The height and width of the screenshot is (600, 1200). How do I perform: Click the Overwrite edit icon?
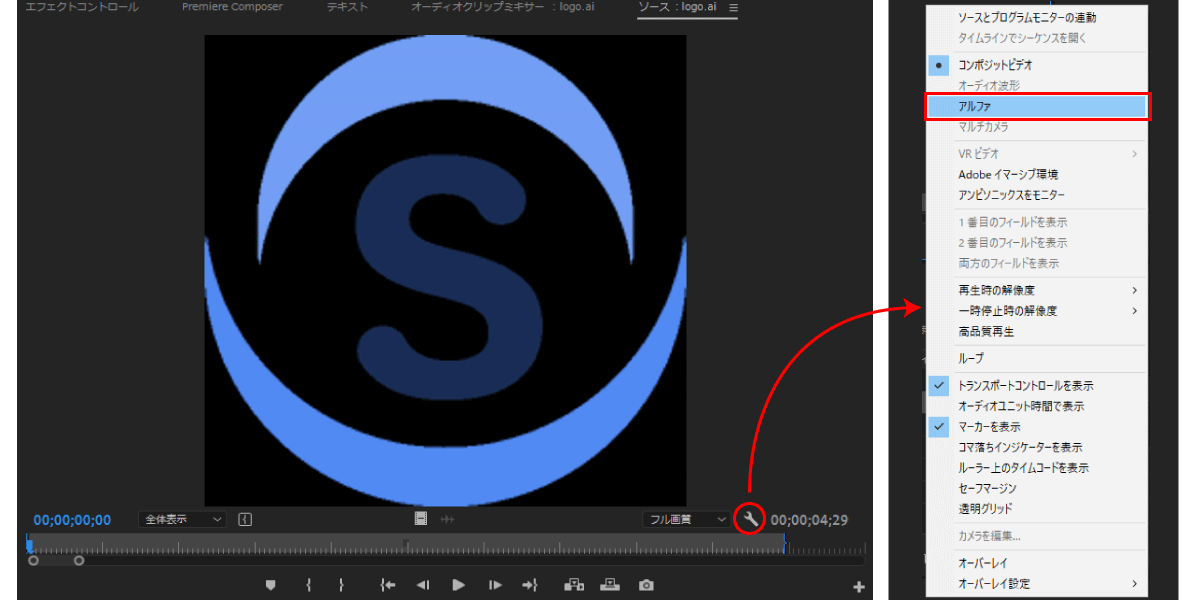click(x=610, y=584)
